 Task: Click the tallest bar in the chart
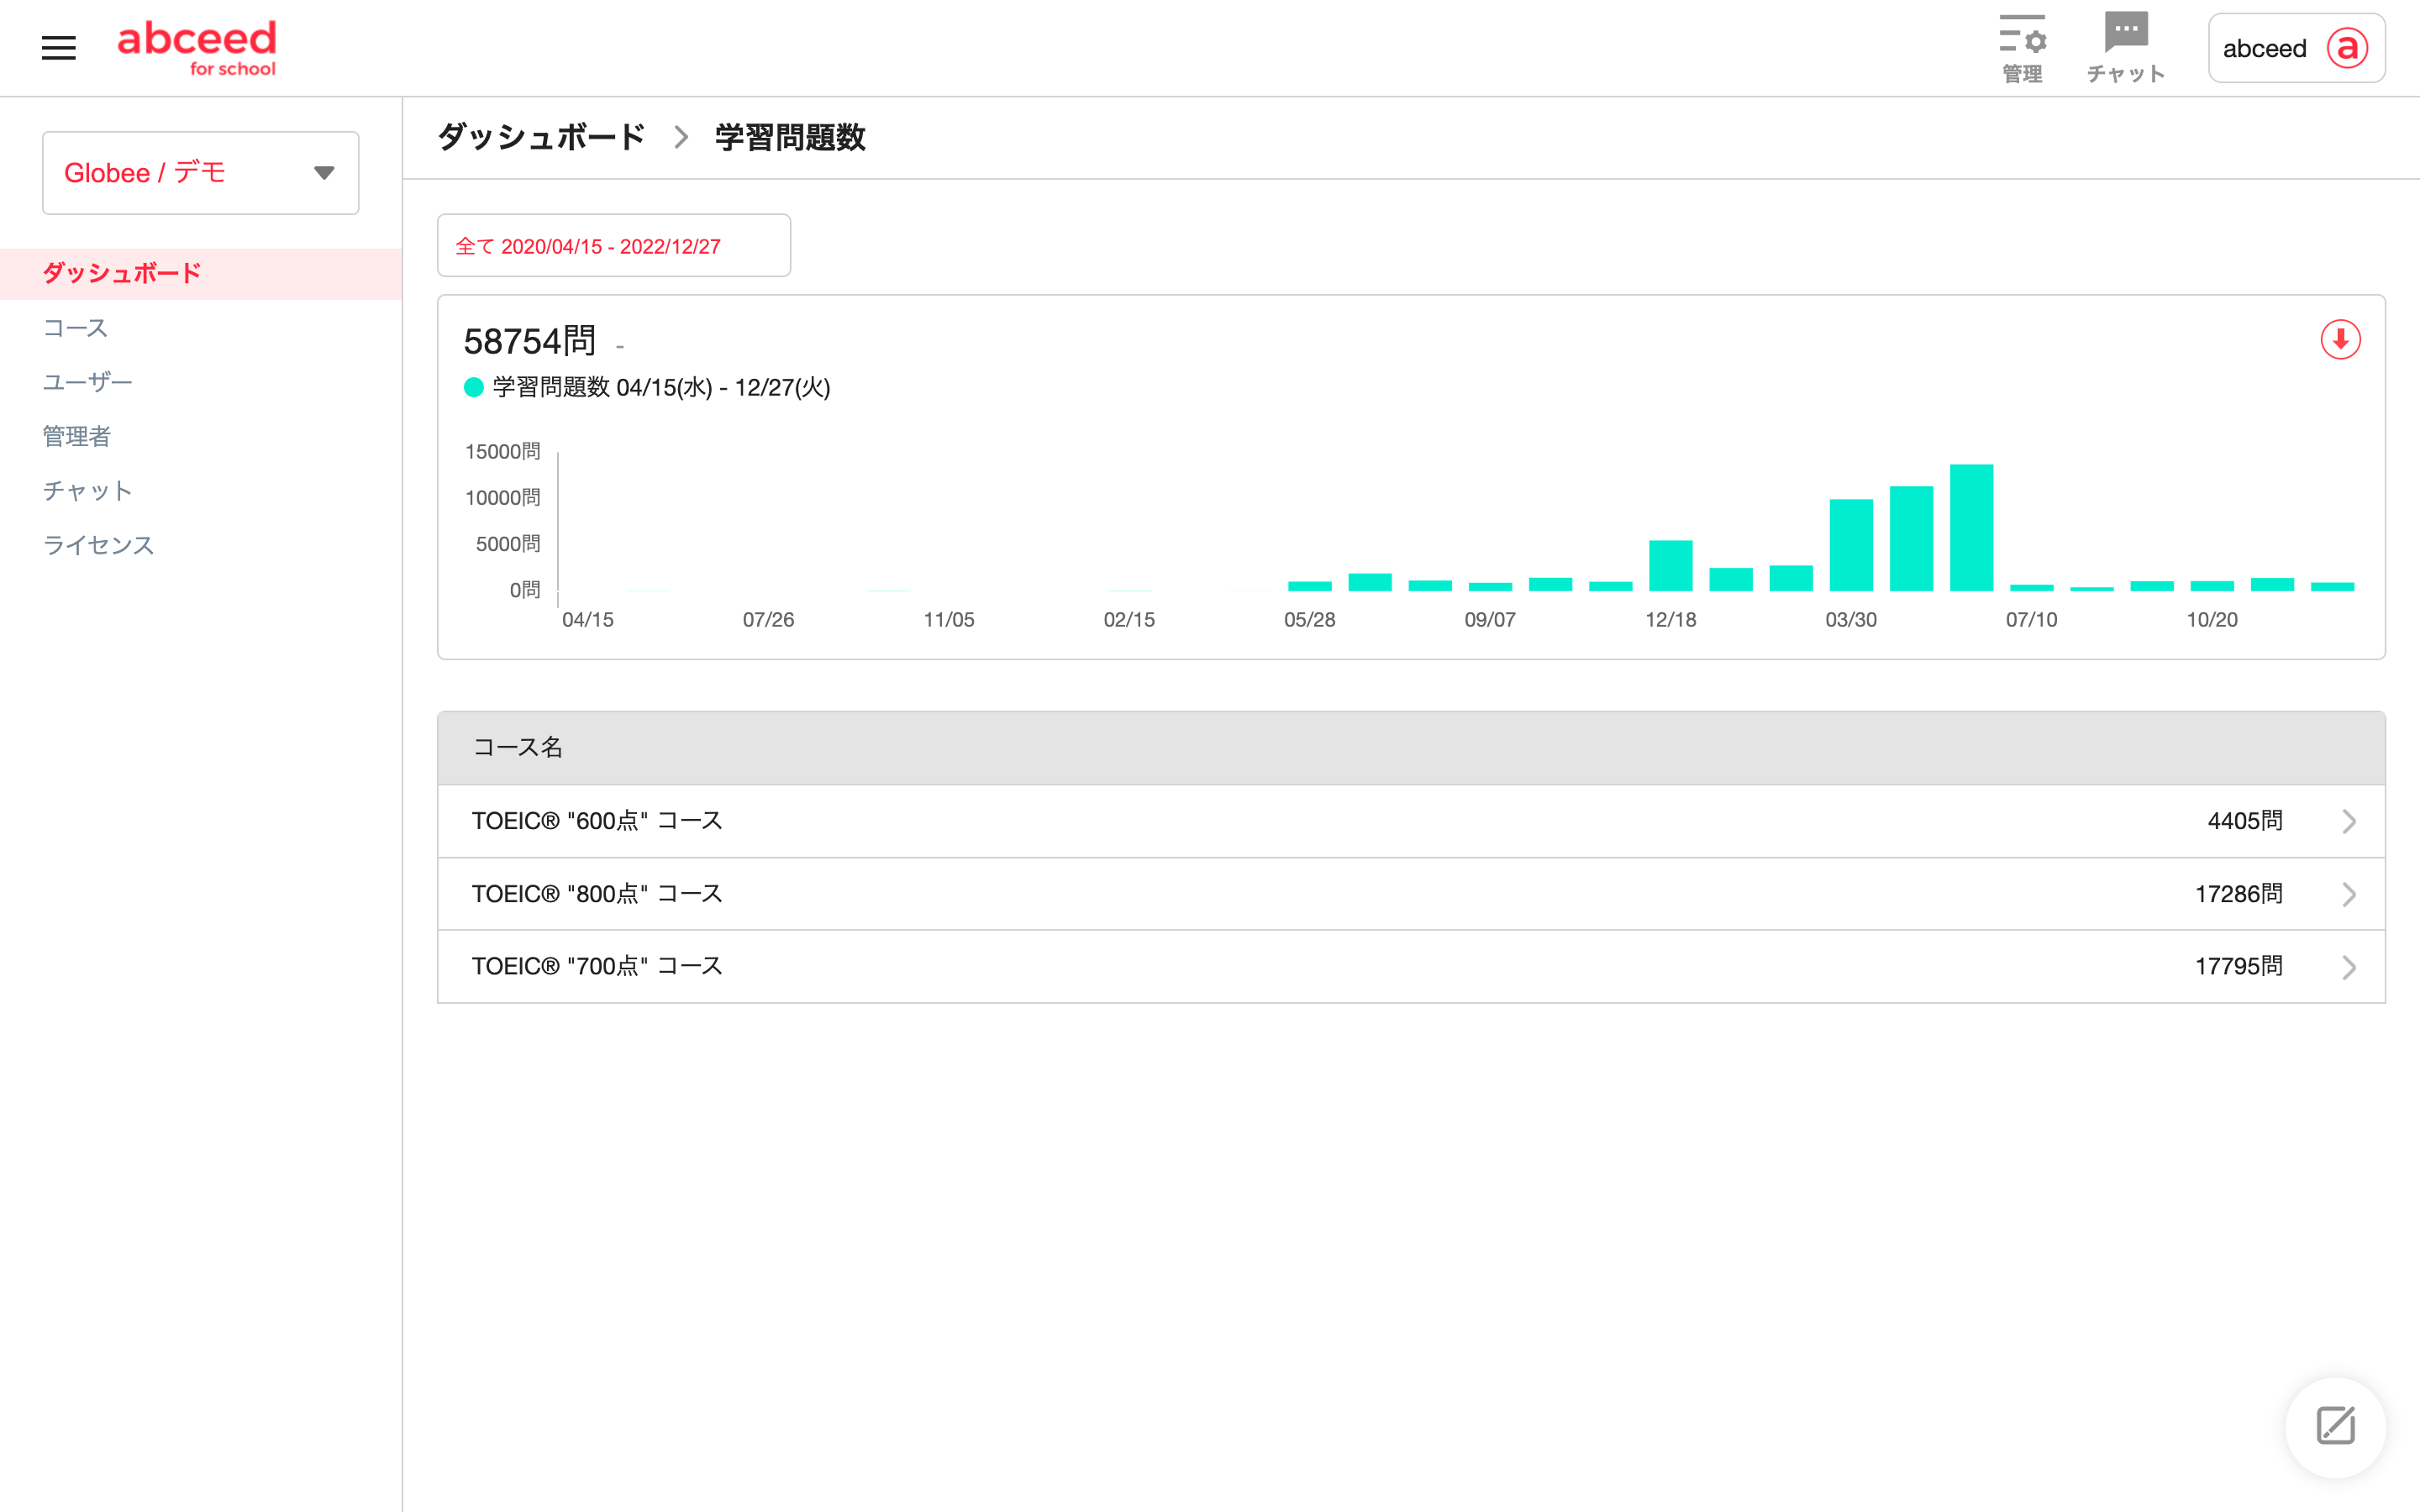tap(1971, 528)
